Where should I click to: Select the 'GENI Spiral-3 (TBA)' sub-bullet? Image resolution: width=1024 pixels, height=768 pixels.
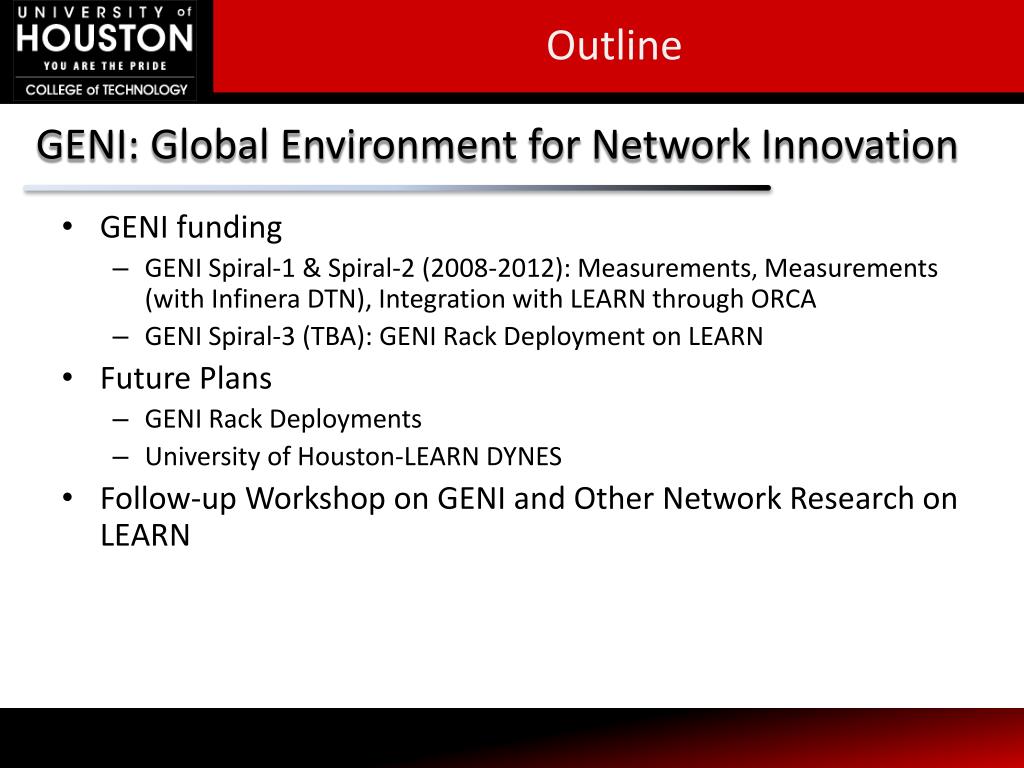454,336
